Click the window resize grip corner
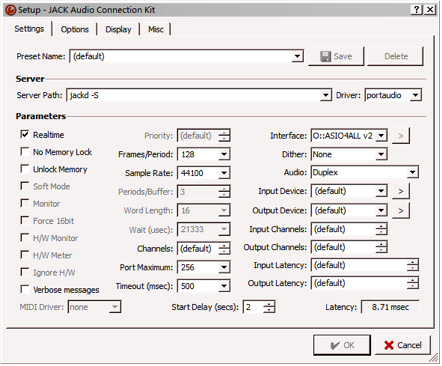 (433, 358)
